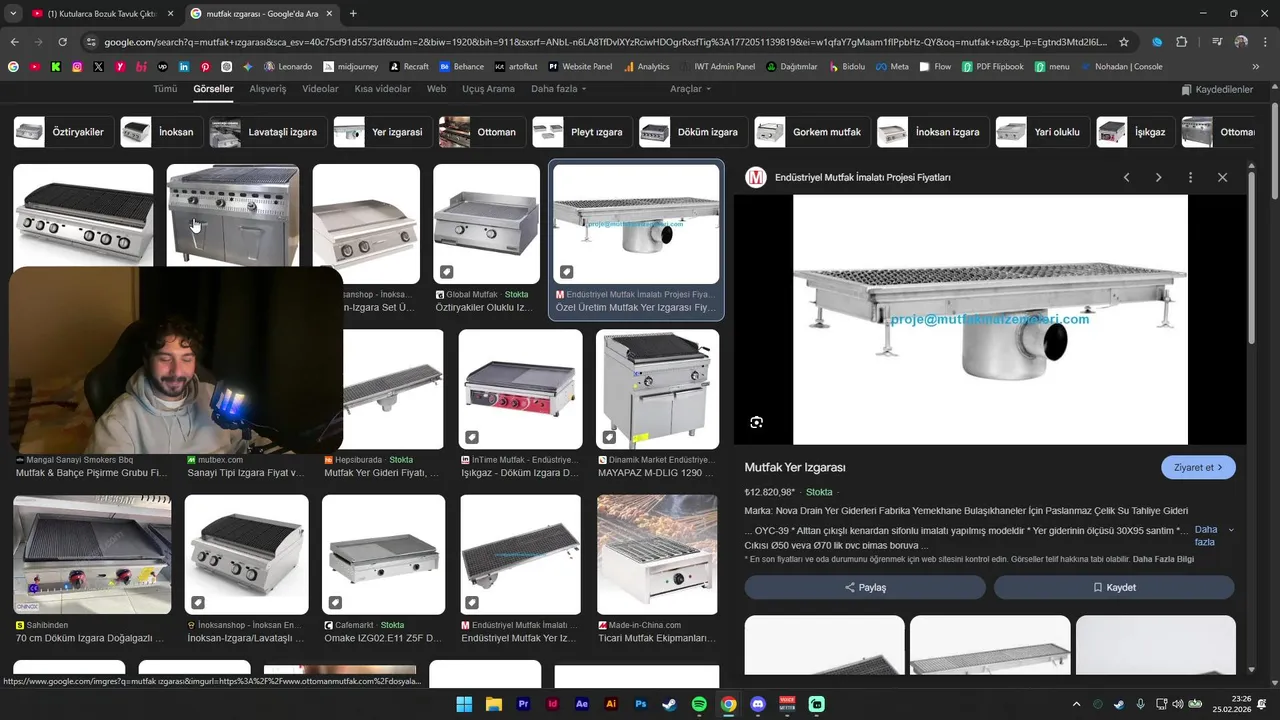This screenshot has height=720, width=1280.
Task: Open After Effects from the taskbar
Action: point(582,704)
